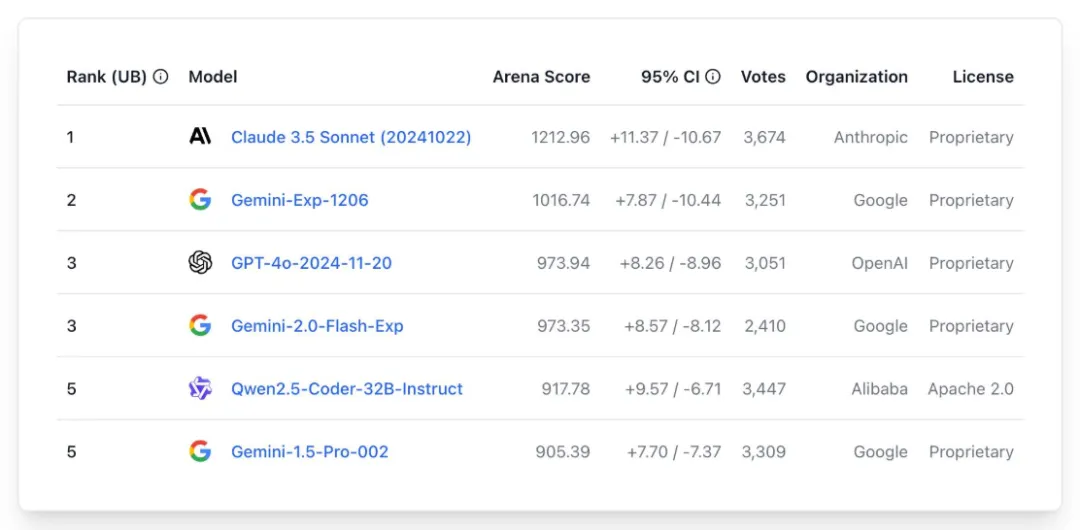
Task: Click the Alibaba Qwen logo icon
Action: pyautogui.click(x=200, y=389)
